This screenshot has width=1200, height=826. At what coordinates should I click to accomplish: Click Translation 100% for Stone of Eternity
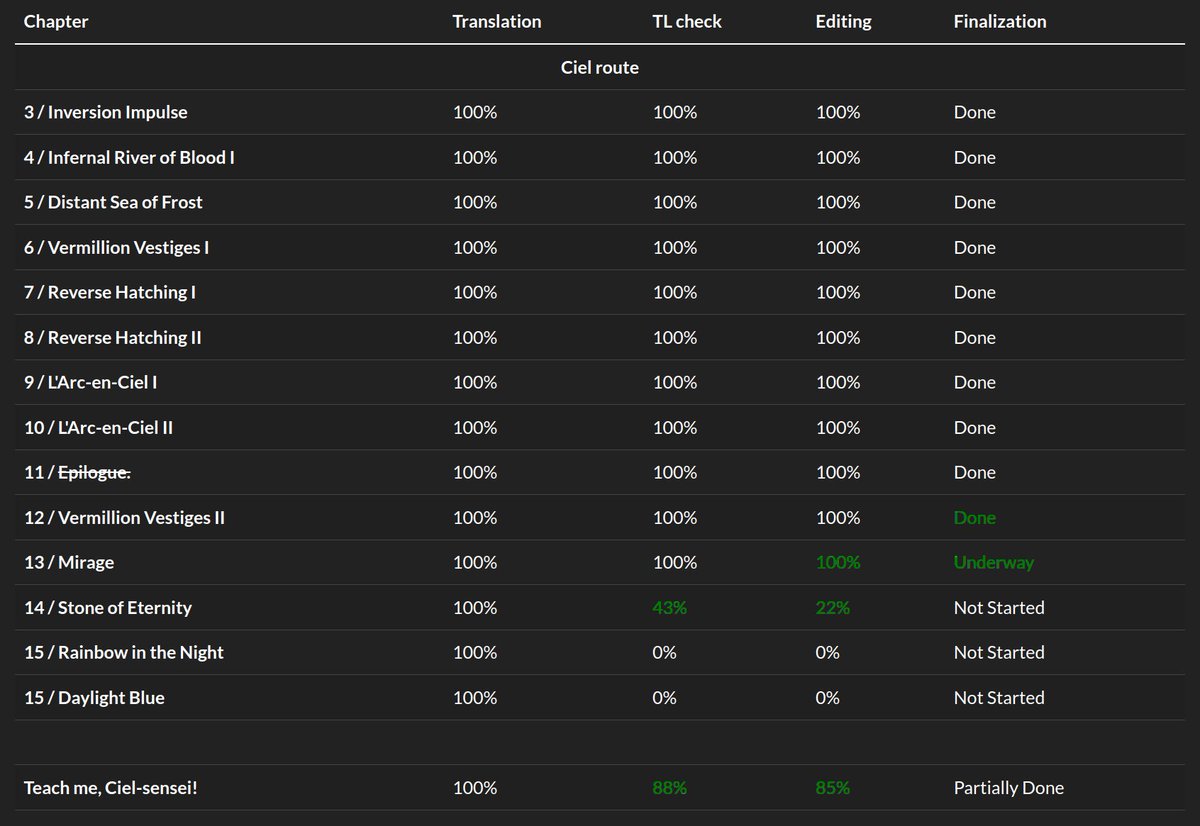(x=475, y=607)
